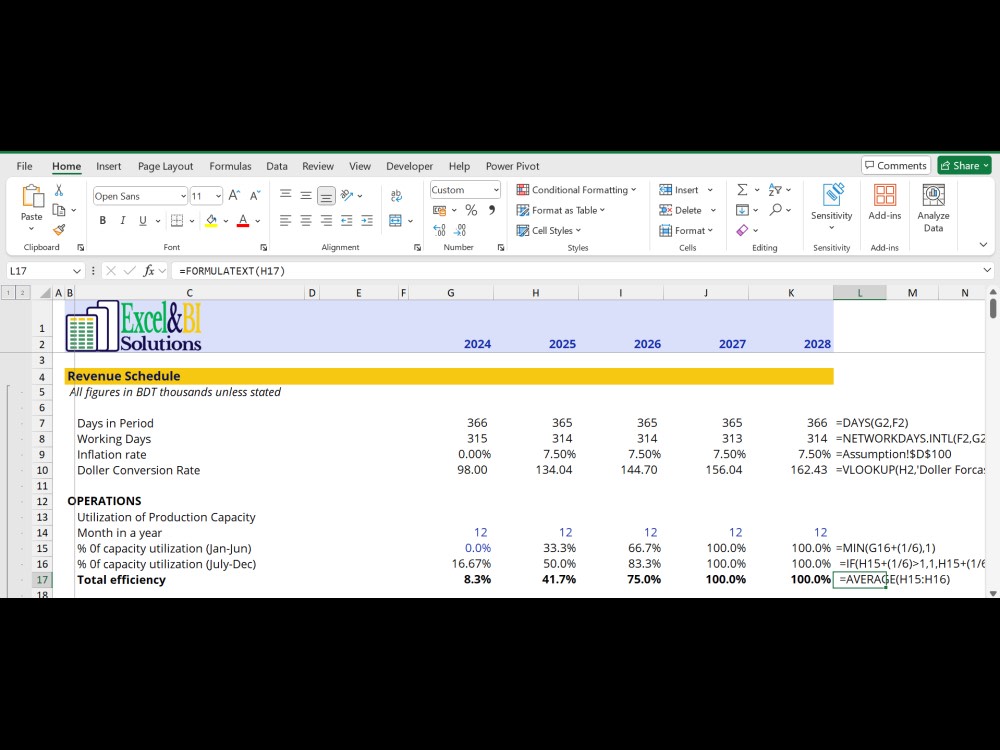1000x750 pixels.
Task: Click the Paste clipboard icon
Action: [x=31, y=196]
